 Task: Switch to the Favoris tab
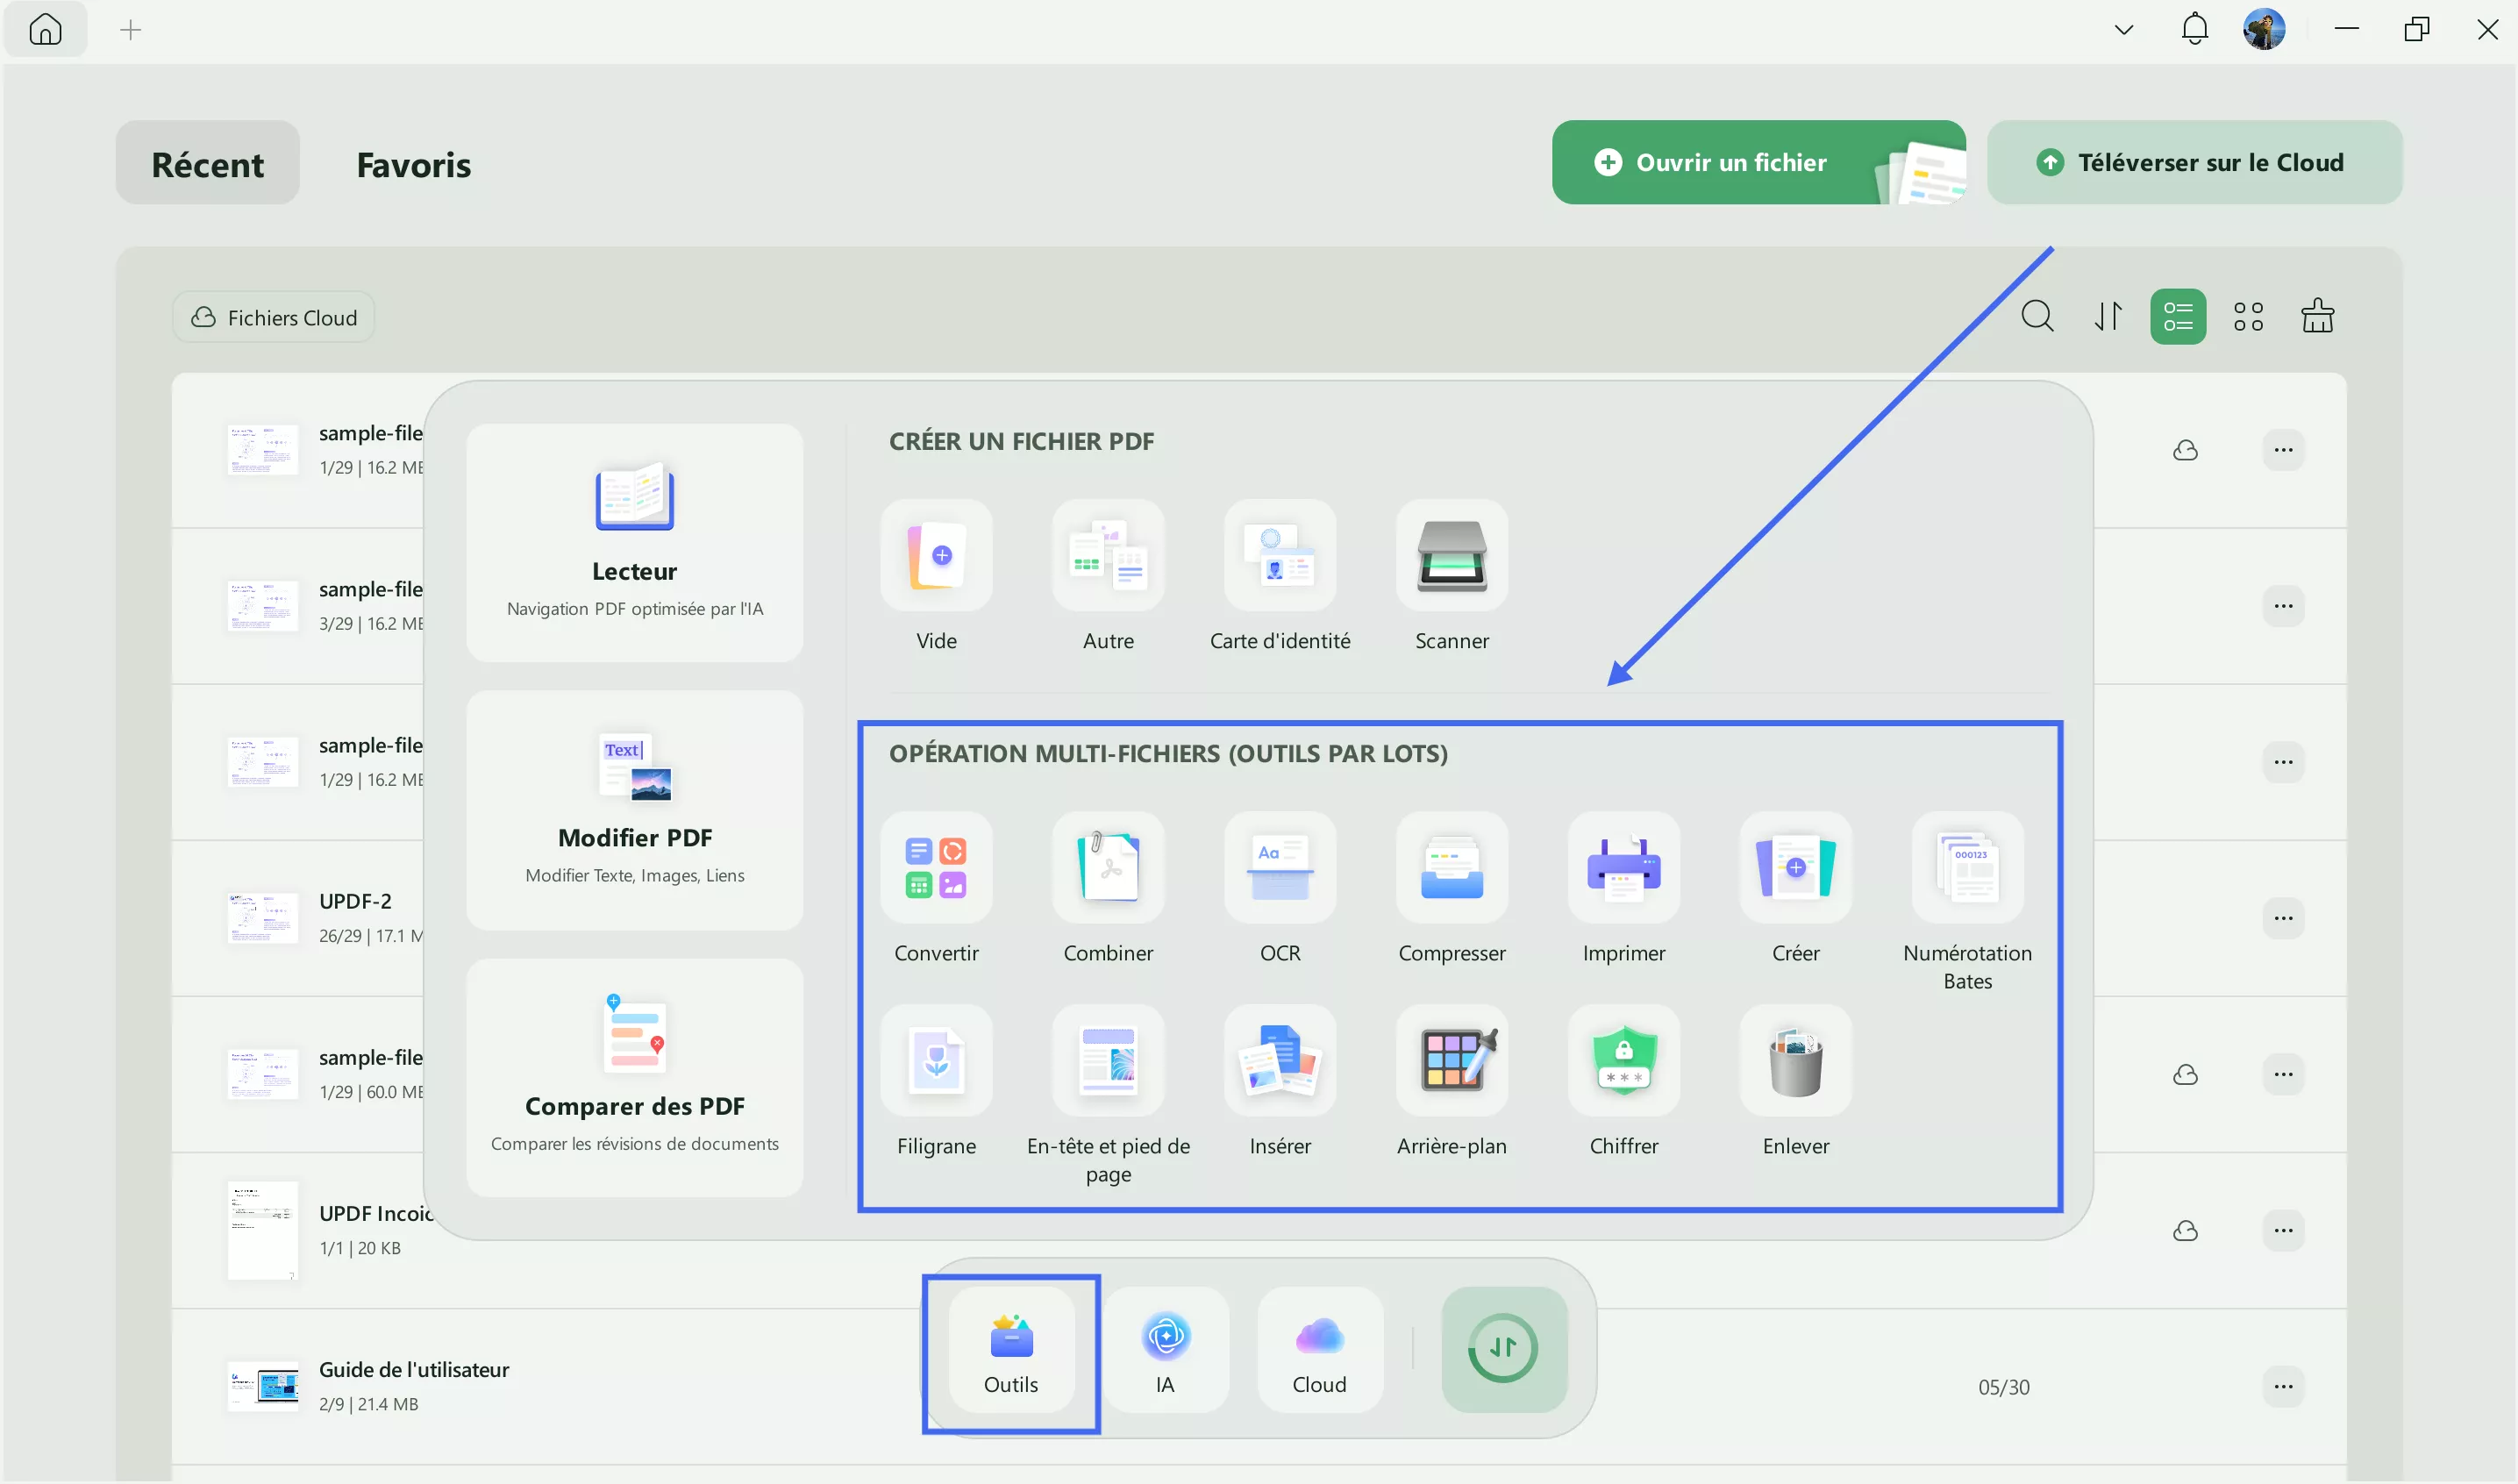(413, 164)
